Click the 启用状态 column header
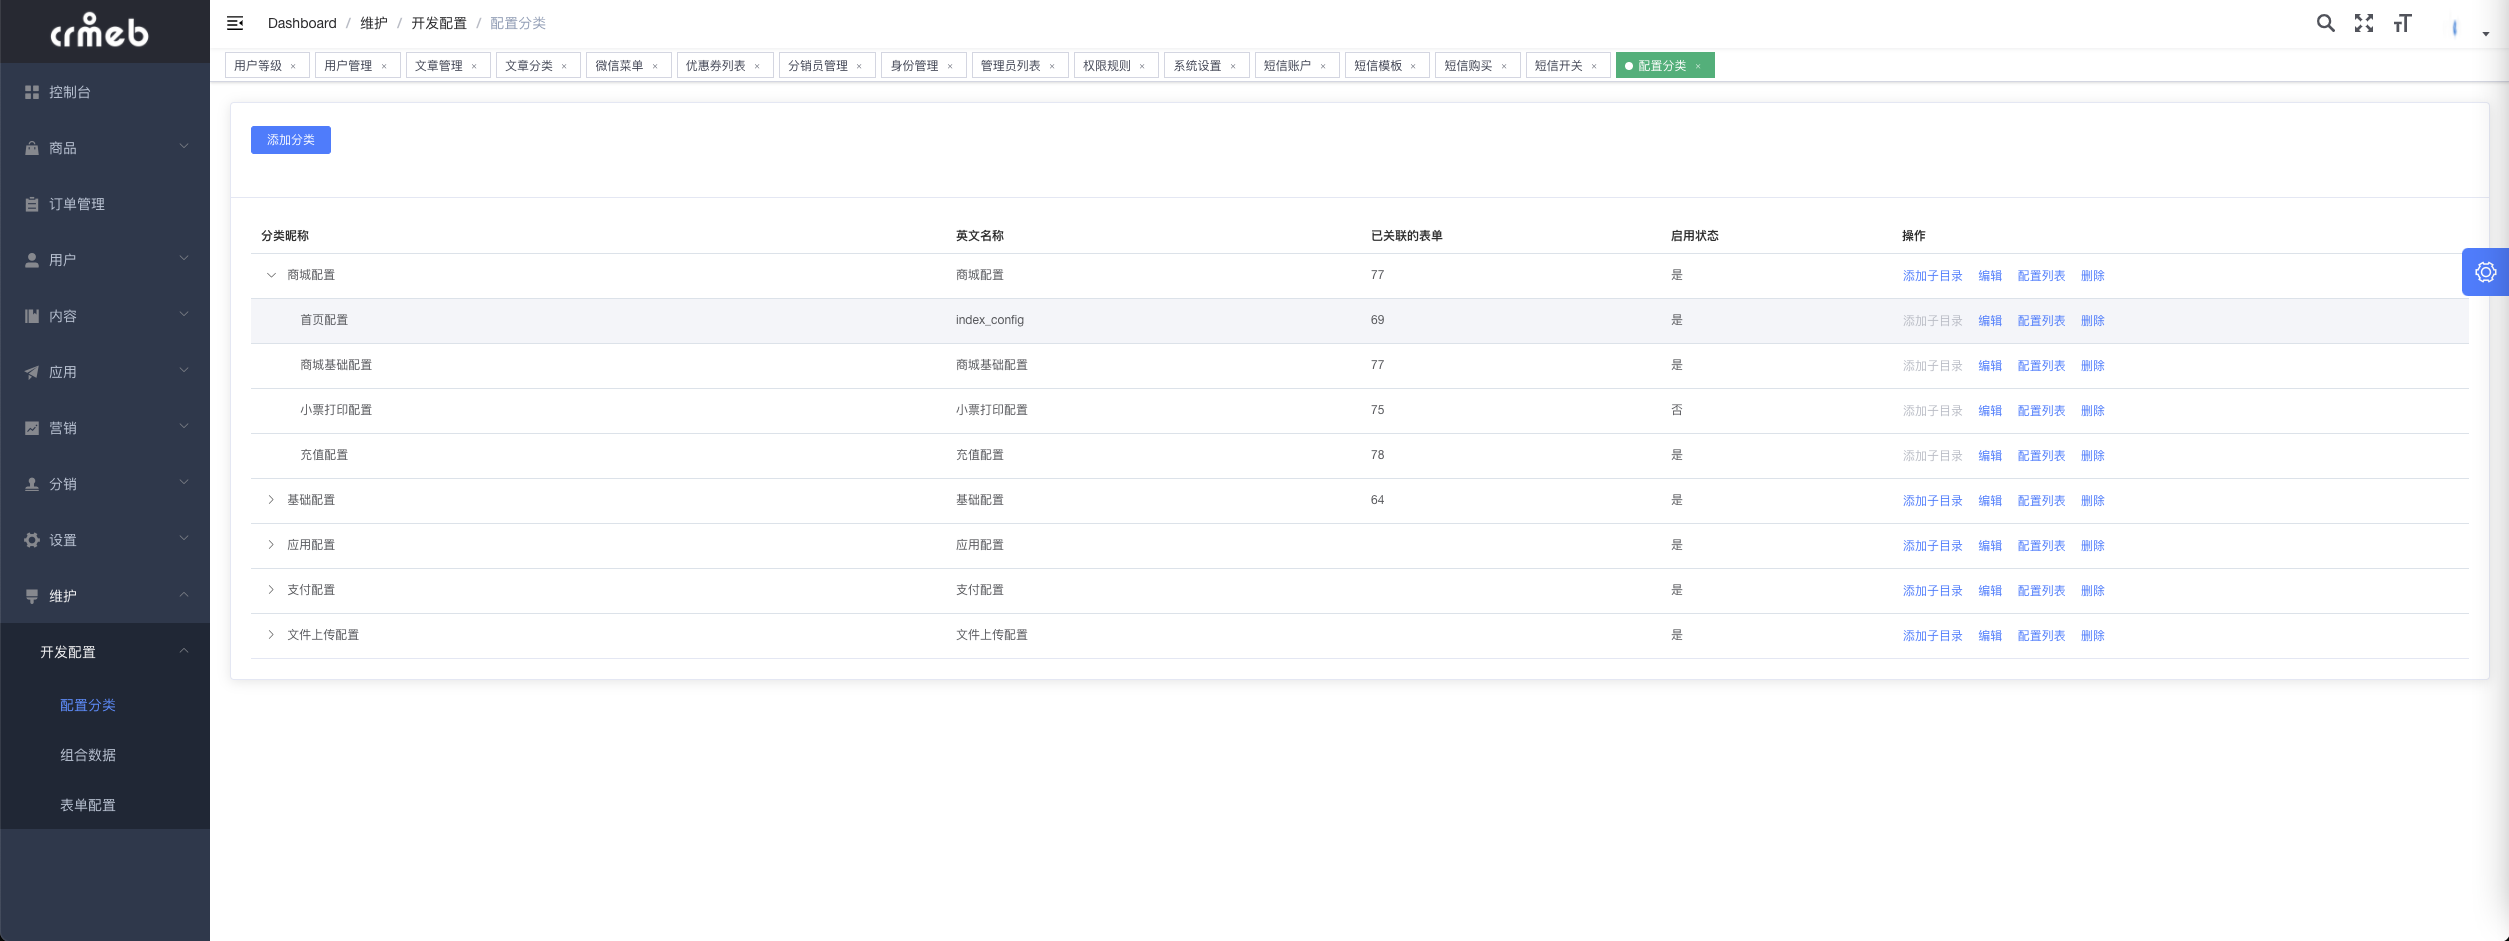Screen dimensions: 2509x941 pos(1695,236)
